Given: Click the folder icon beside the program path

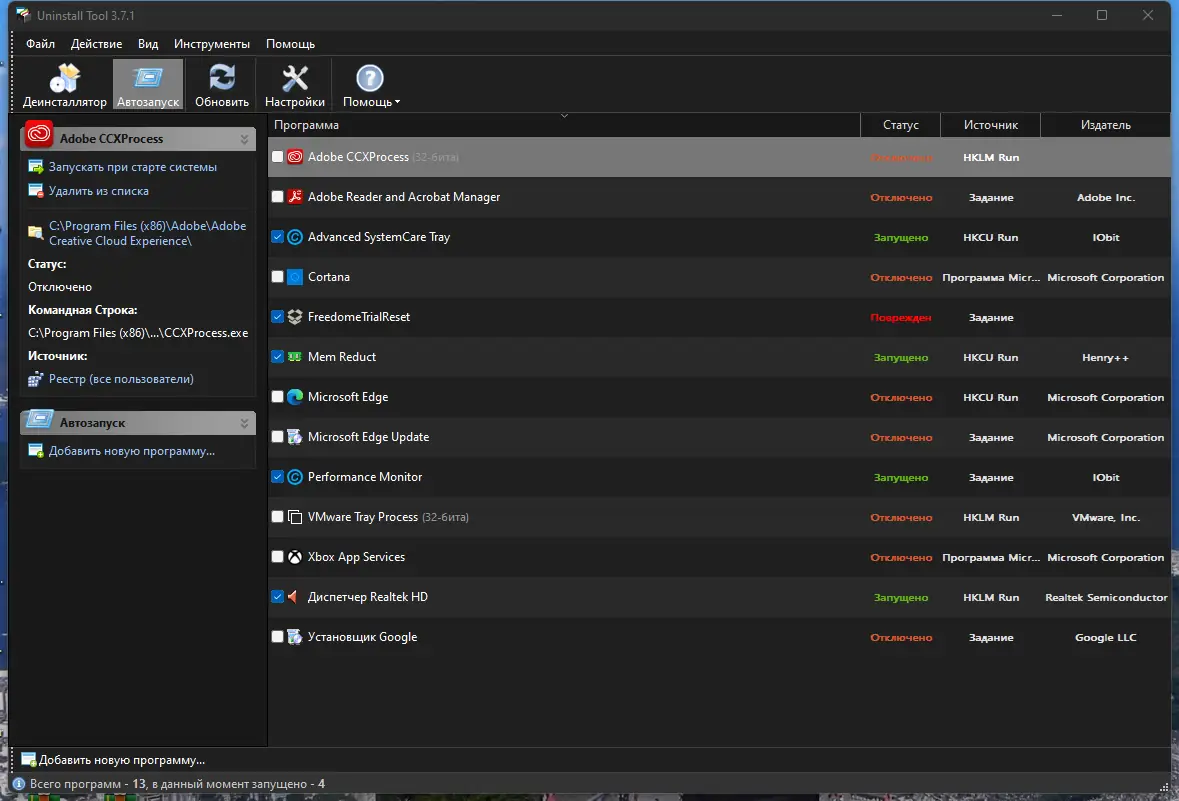Looking at the screenshot, I should [35, 232].
